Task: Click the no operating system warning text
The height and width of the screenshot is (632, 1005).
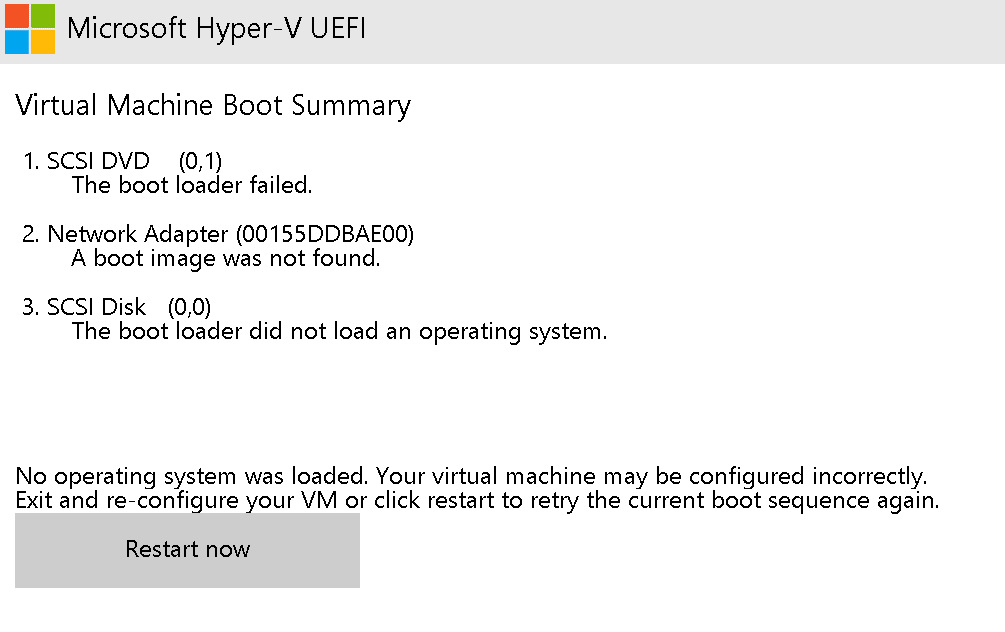Action: [475, 488]
